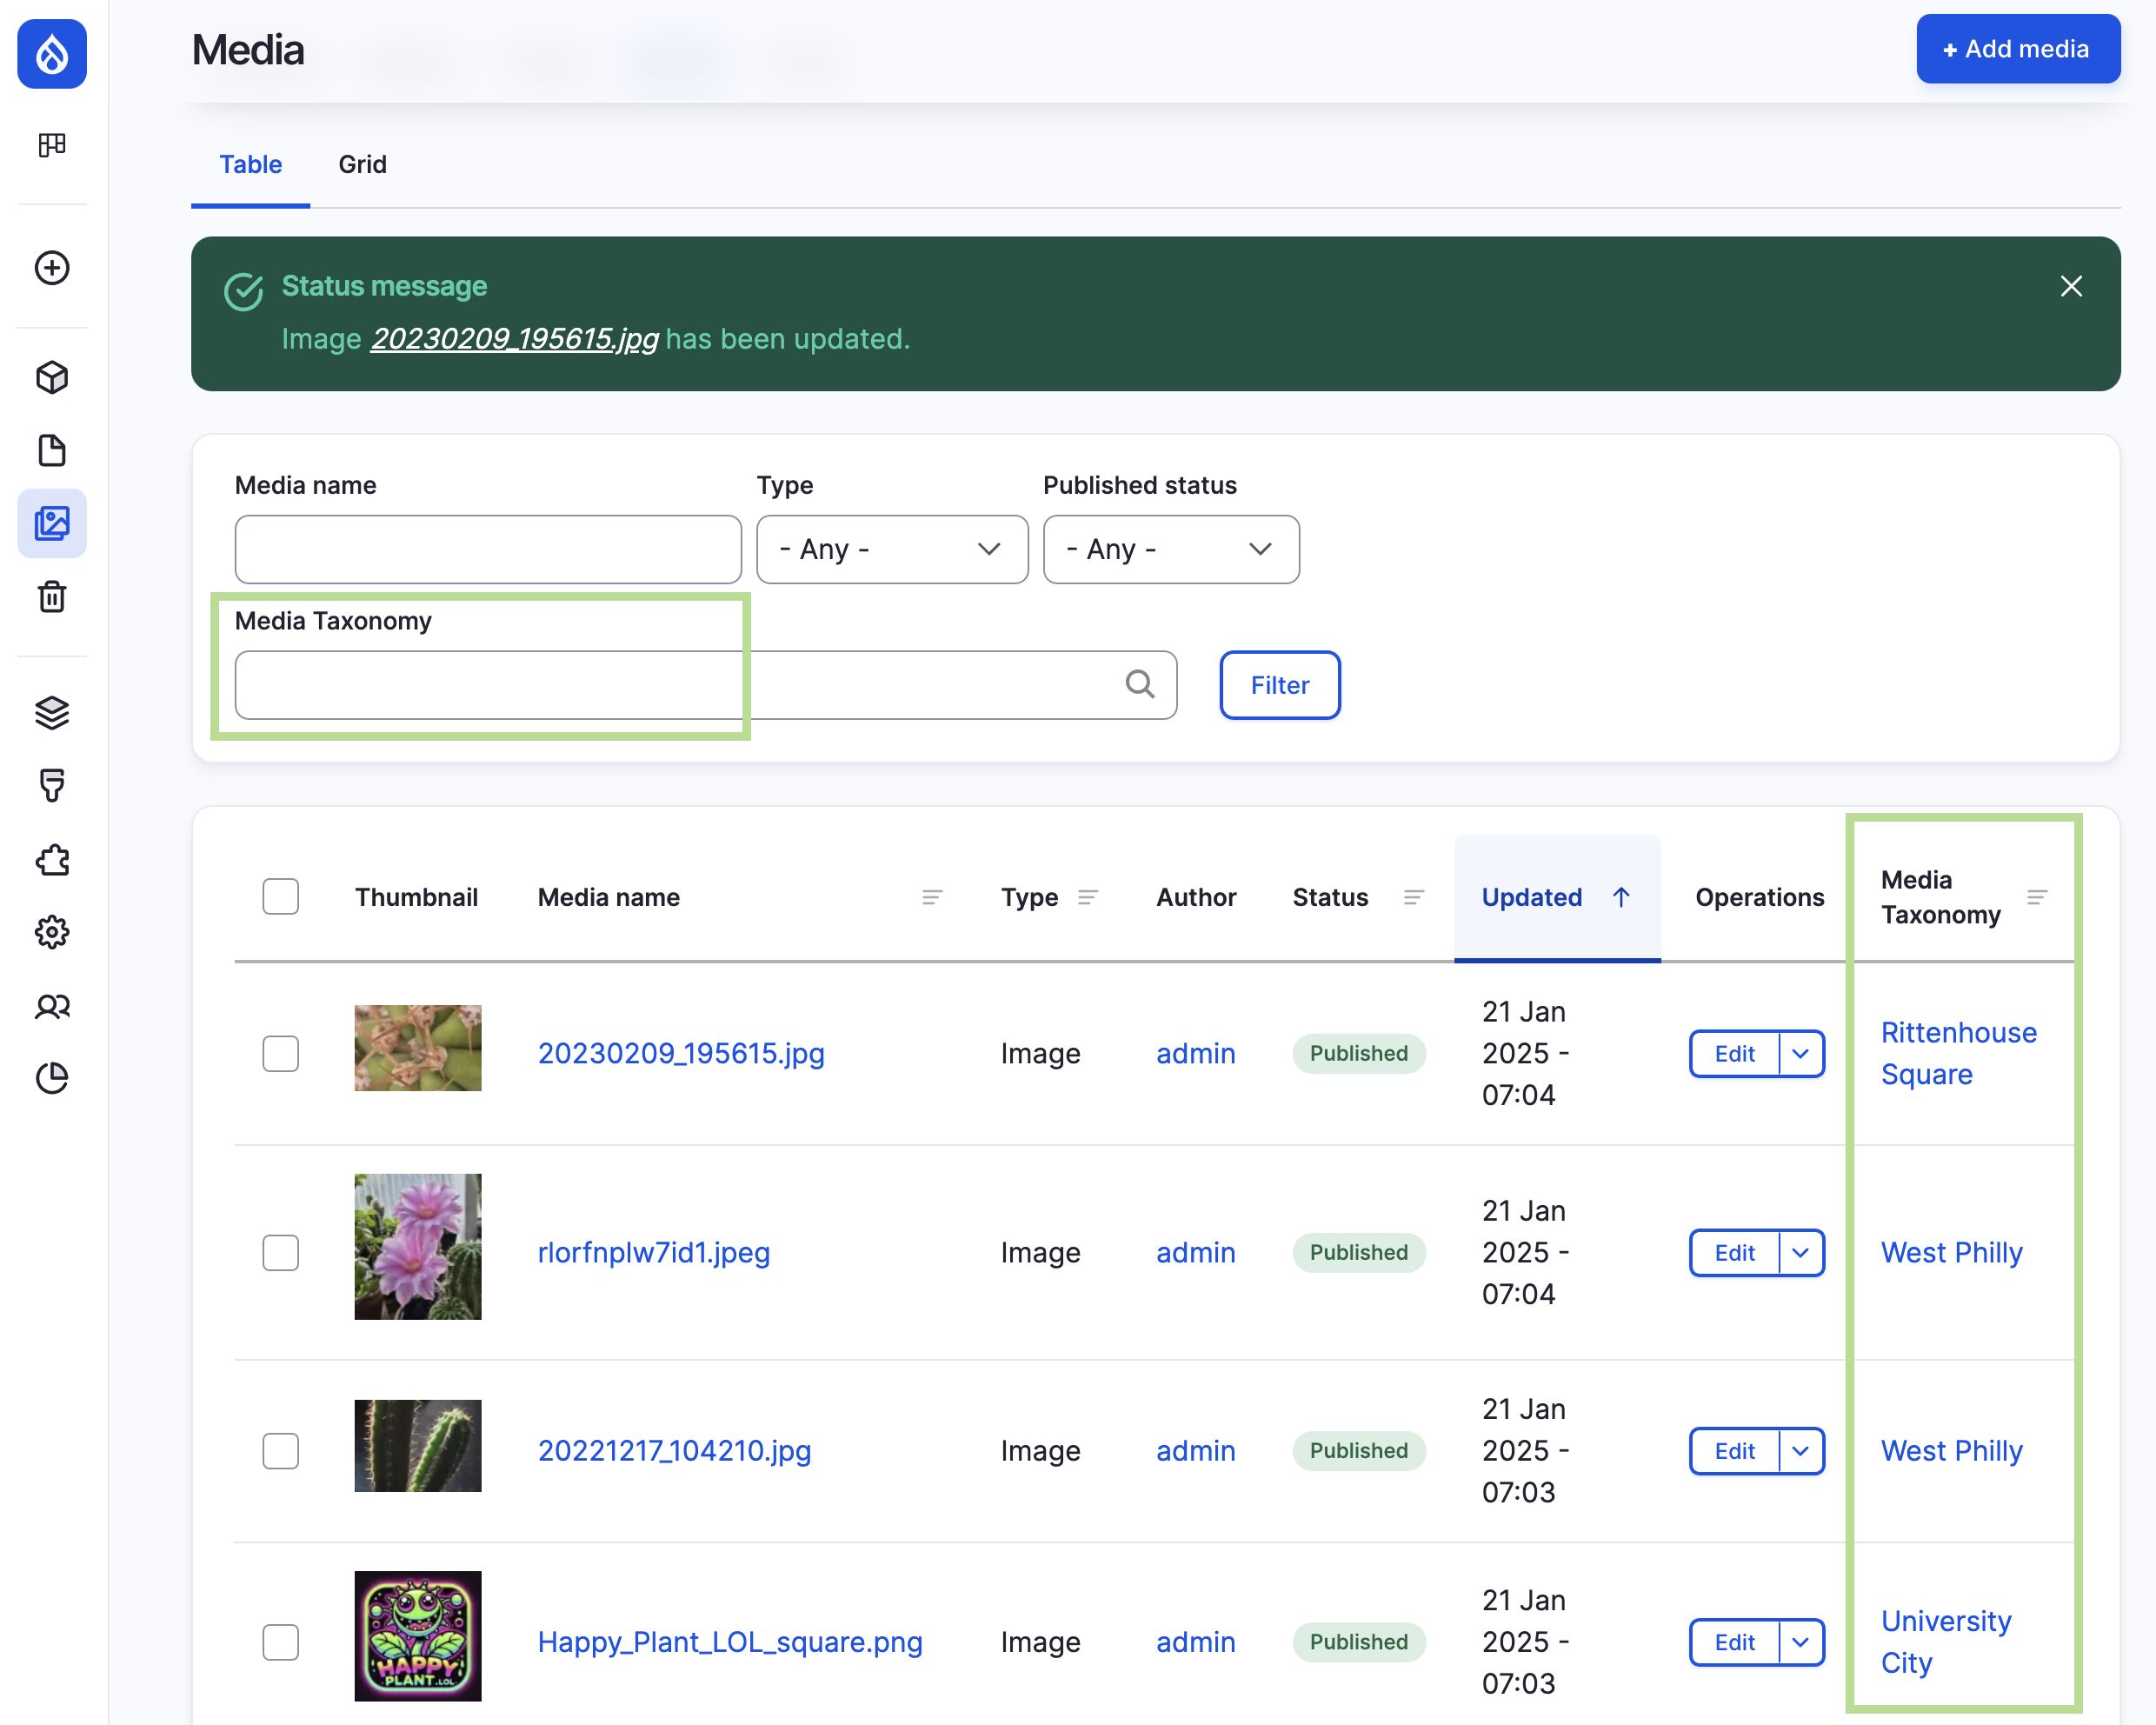Open media name link Happy_Plant_LOL_square.png
2156x1725 pixels.
(730, 1641)
